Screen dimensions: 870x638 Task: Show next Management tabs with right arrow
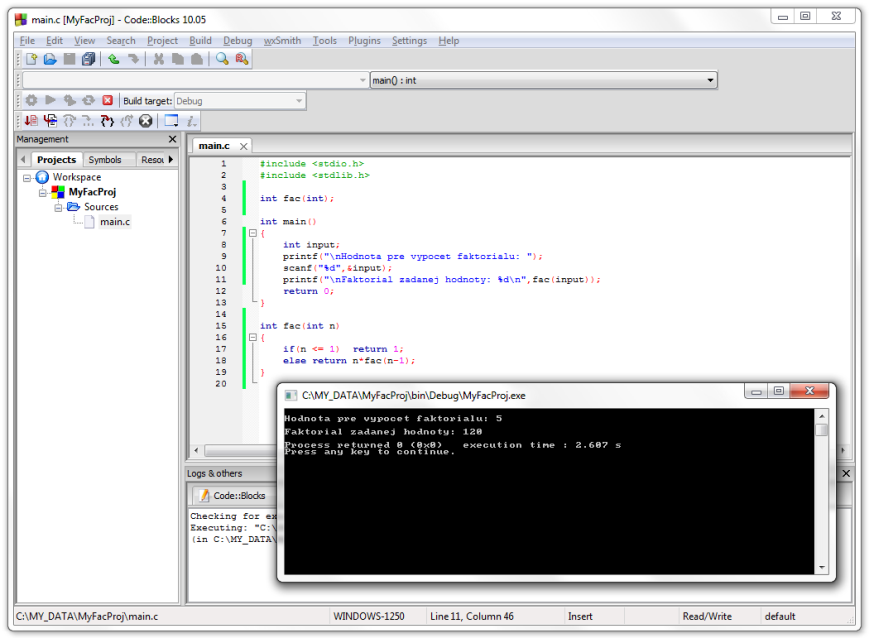[x=171, y=160]
